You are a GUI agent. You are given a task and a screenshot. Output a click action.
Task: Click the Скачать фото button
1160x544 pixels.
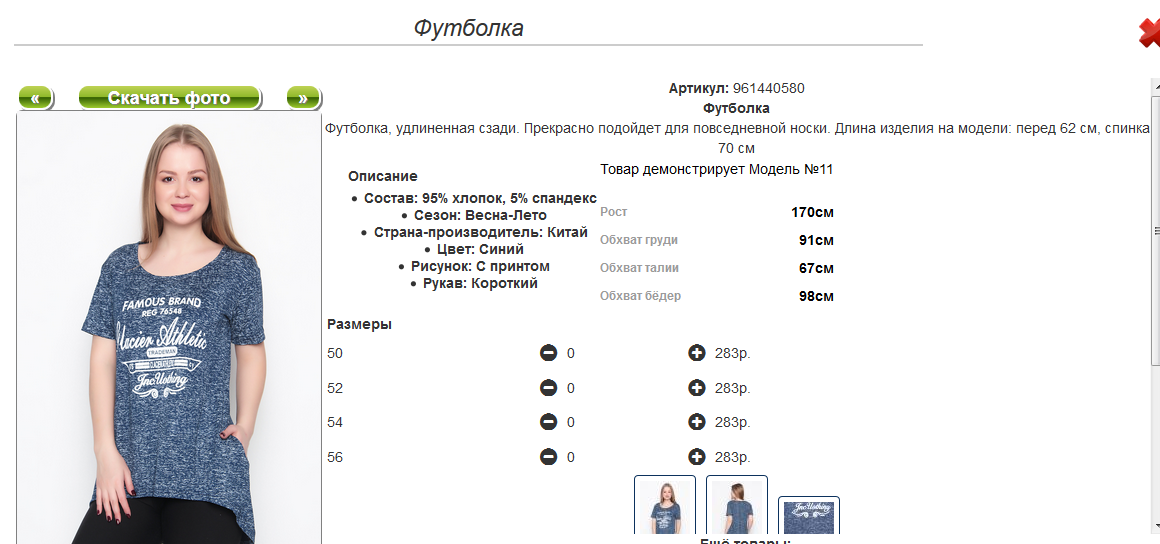click(169, 98)
